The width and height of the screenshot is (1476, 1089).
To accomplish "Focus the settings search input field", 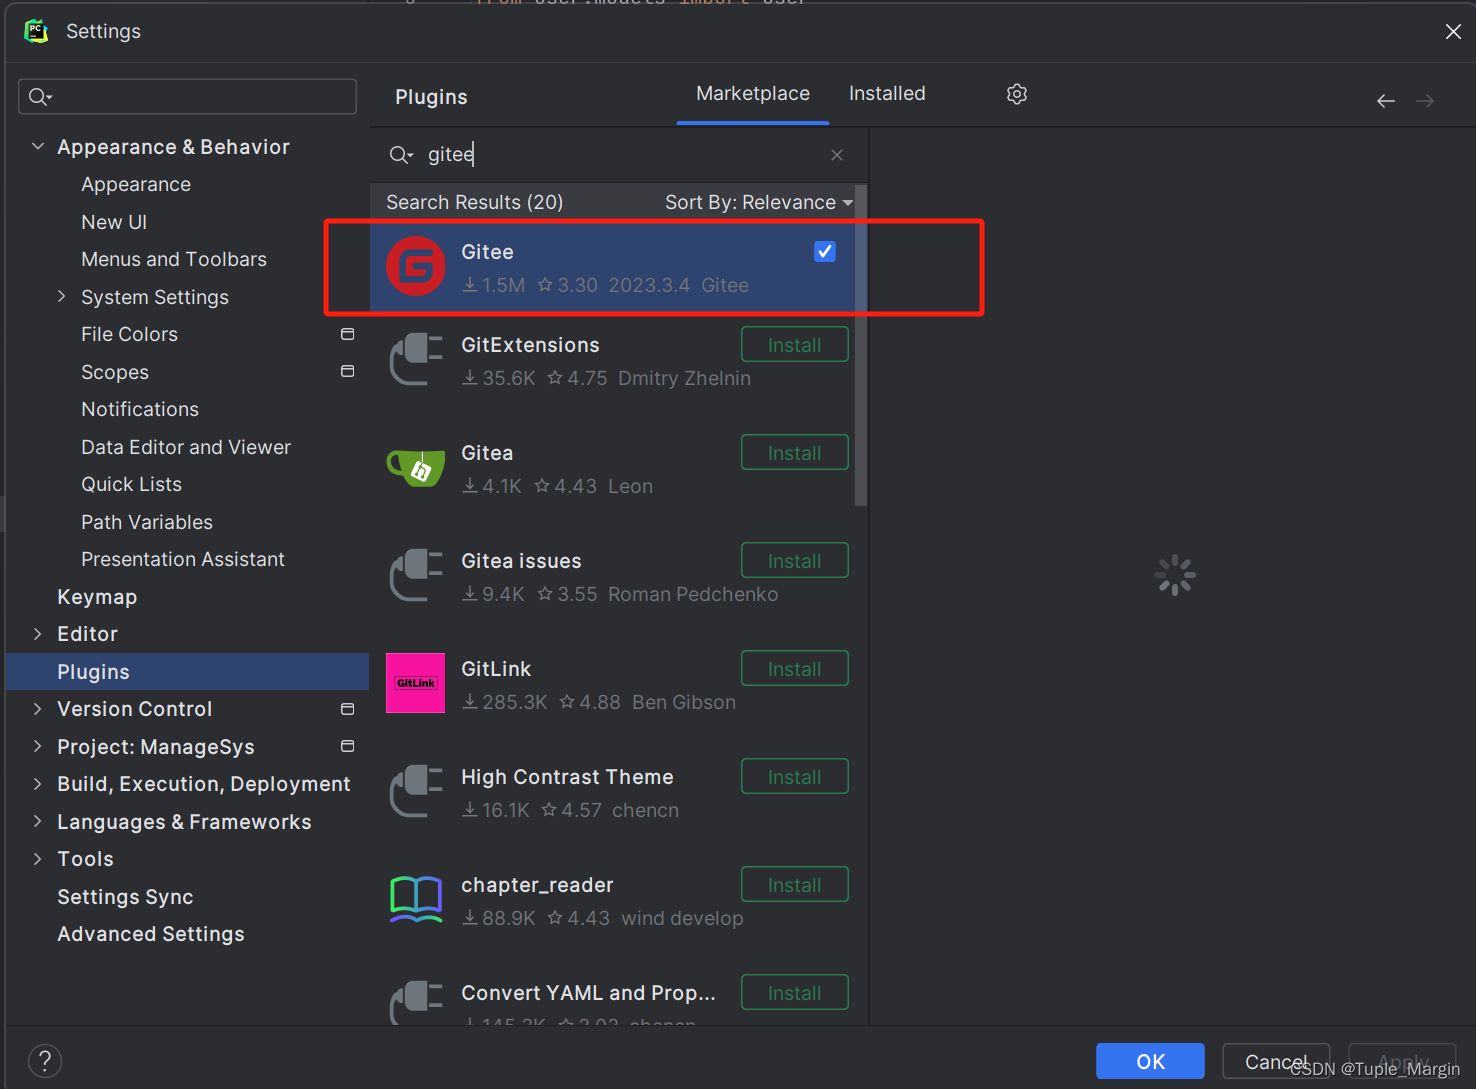I will (x=188, y=97).
